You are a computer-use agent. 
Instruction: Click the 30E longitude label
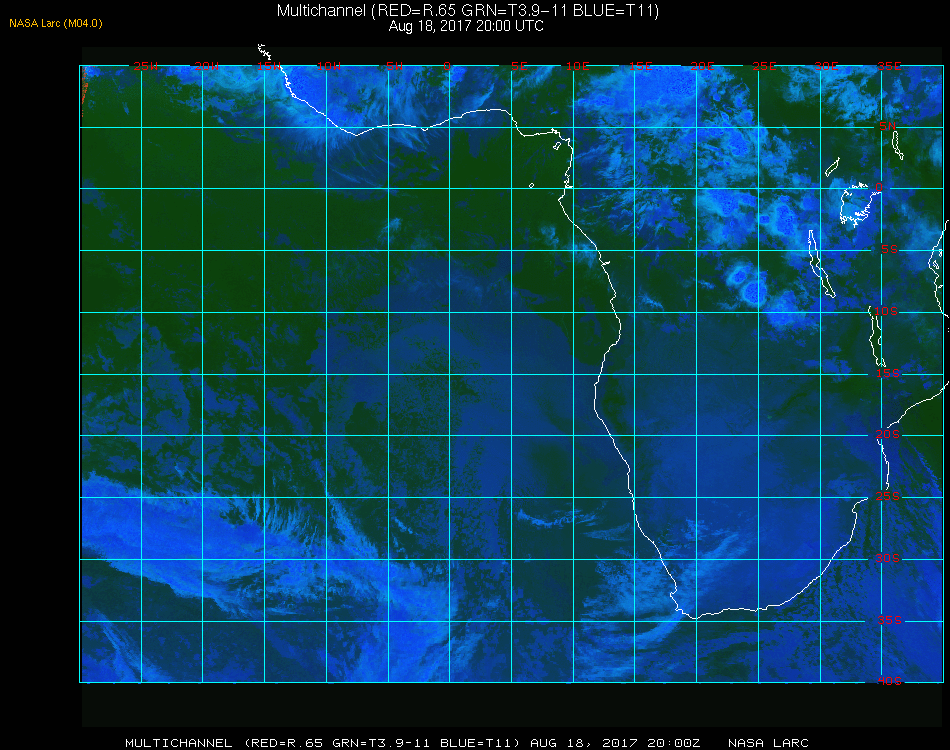(826, 66)
